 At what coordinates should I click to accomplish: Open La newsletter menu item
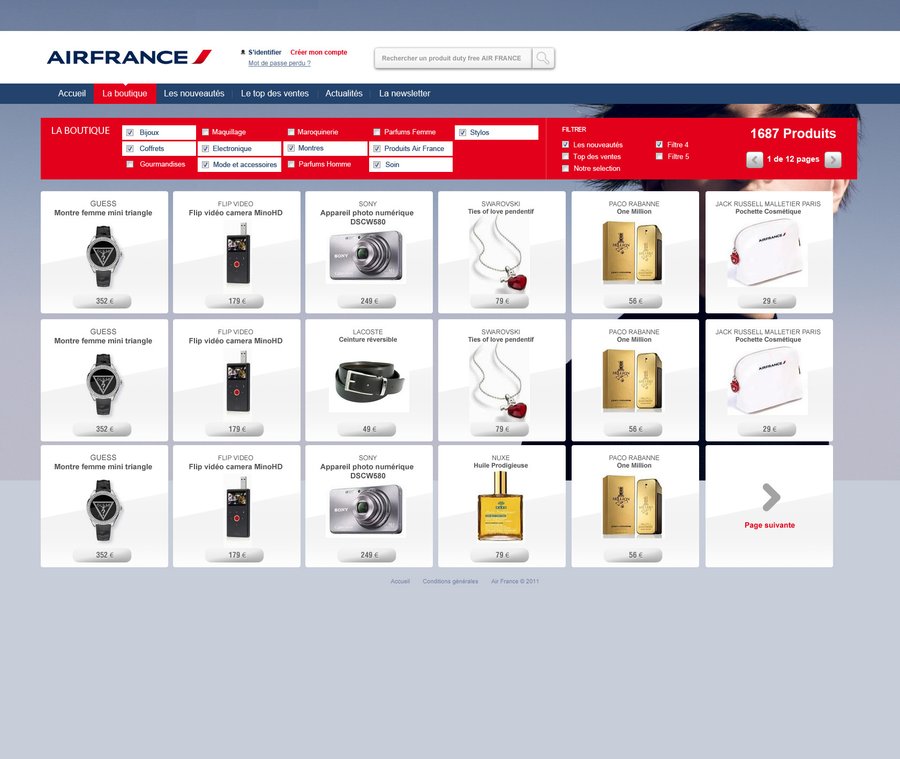point(405,94)
